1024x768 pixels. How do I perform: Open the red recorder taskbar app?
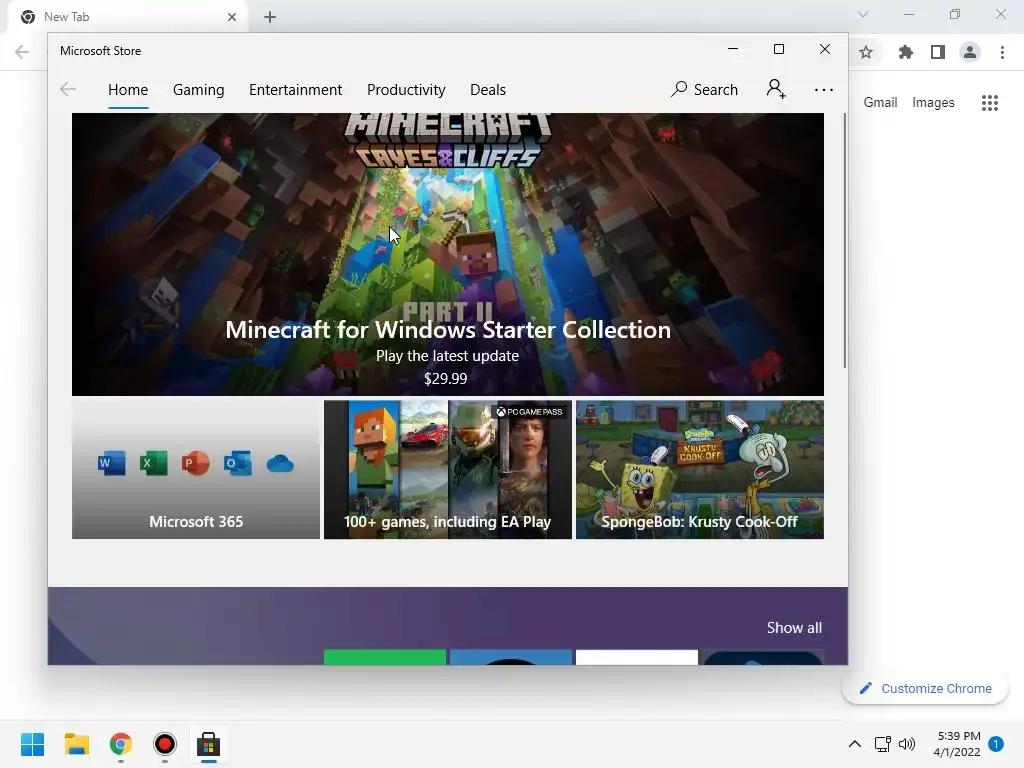tap(165, 744)
